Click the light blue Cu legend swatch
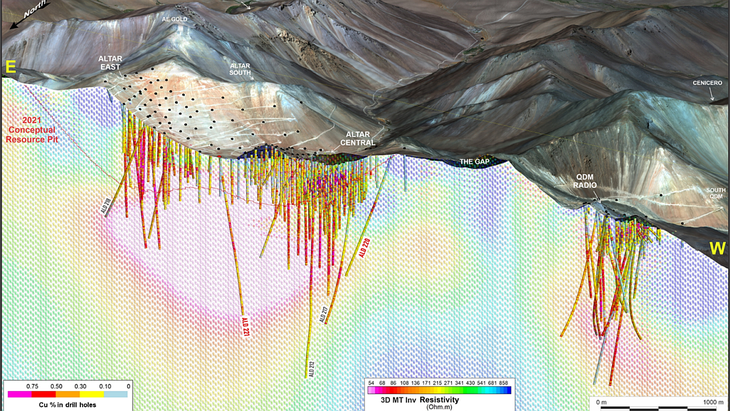The height and width of the screenshot is (411, 730). click(116, 395)
